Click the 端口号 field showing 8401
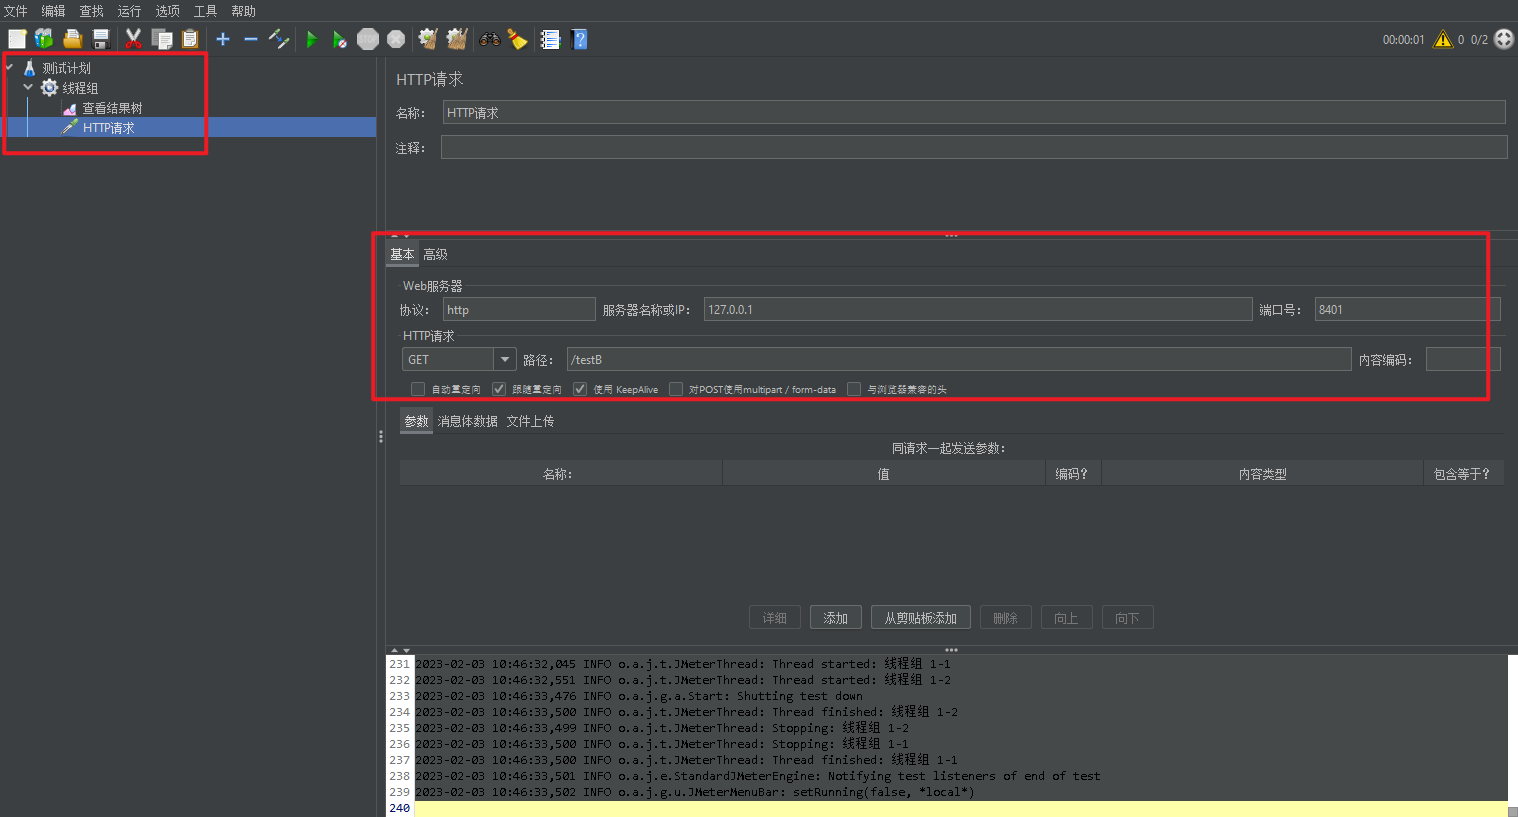The width and height of the screenshot is (1518, 817). coord(1407,309)
